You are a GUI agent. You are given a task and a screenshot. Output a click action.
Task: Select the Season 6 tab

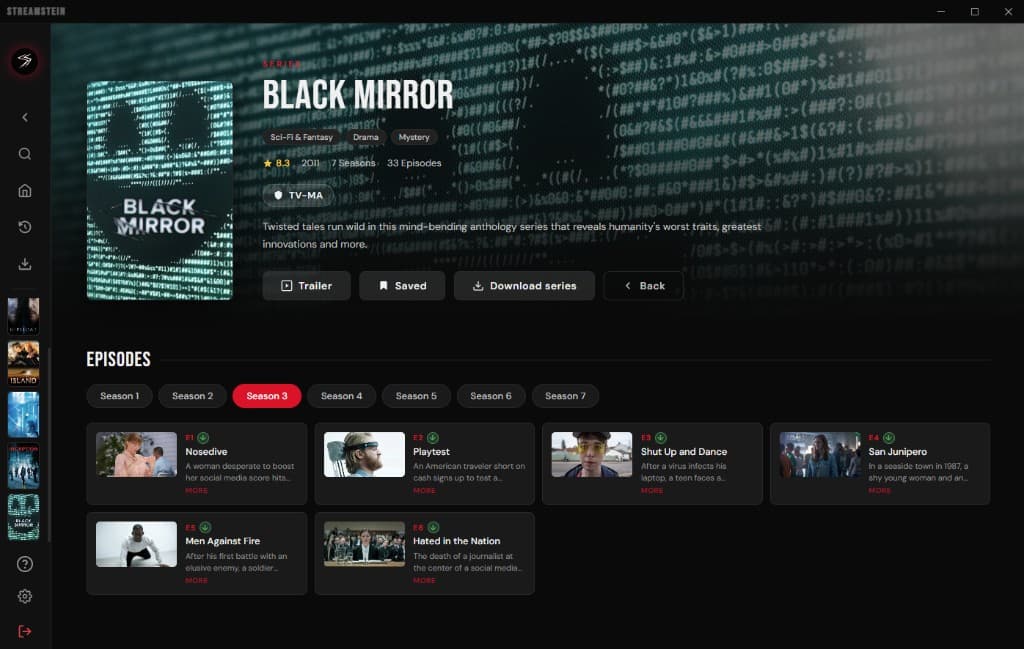coord(491,396)
